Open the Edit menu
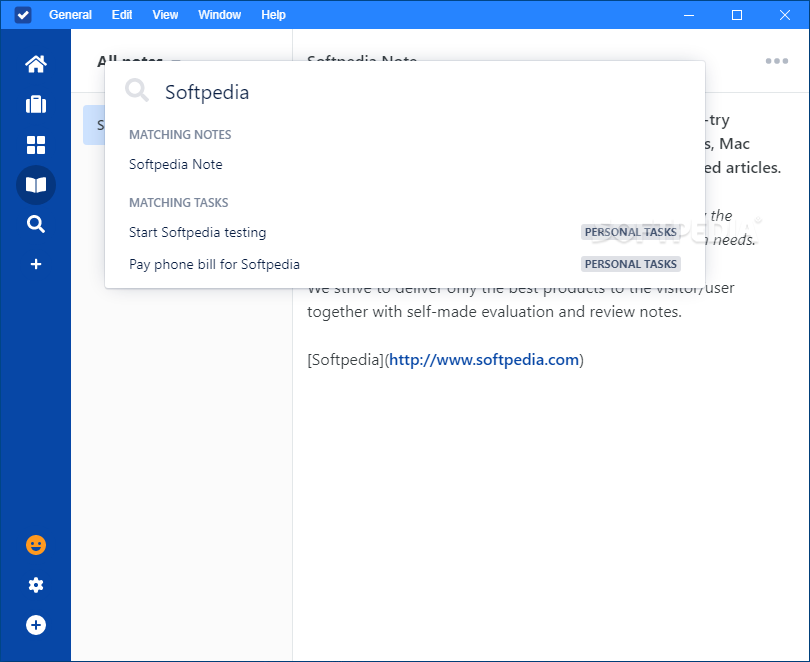The height and width of the screenshot is (662, 810). coord(122,14)
